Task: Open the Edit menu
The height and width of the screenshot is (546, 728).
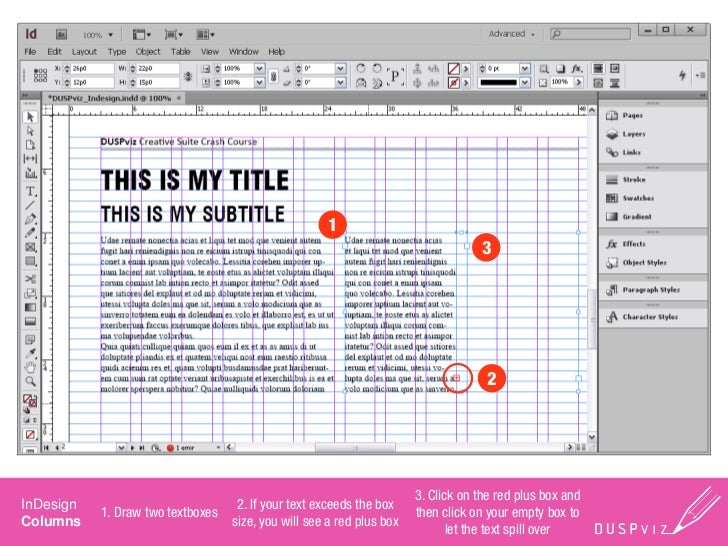Action: pos(54,52)
